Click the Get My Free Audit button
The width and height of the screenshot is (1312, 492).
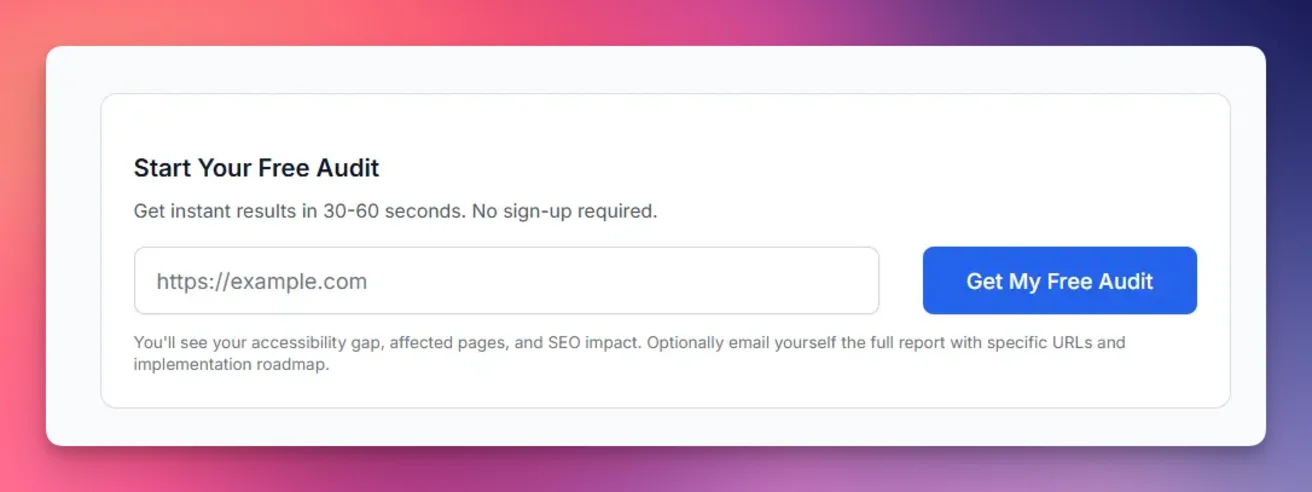point(1059,281)
